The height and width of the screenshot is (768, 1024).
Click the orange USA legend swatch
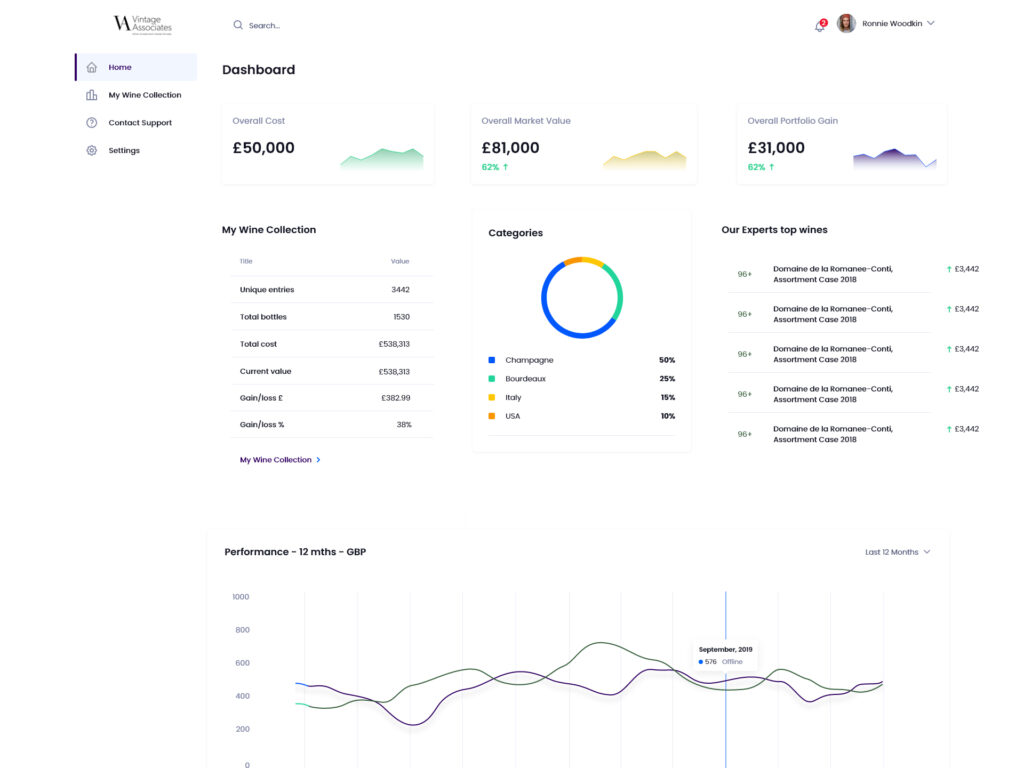point(492,416)
